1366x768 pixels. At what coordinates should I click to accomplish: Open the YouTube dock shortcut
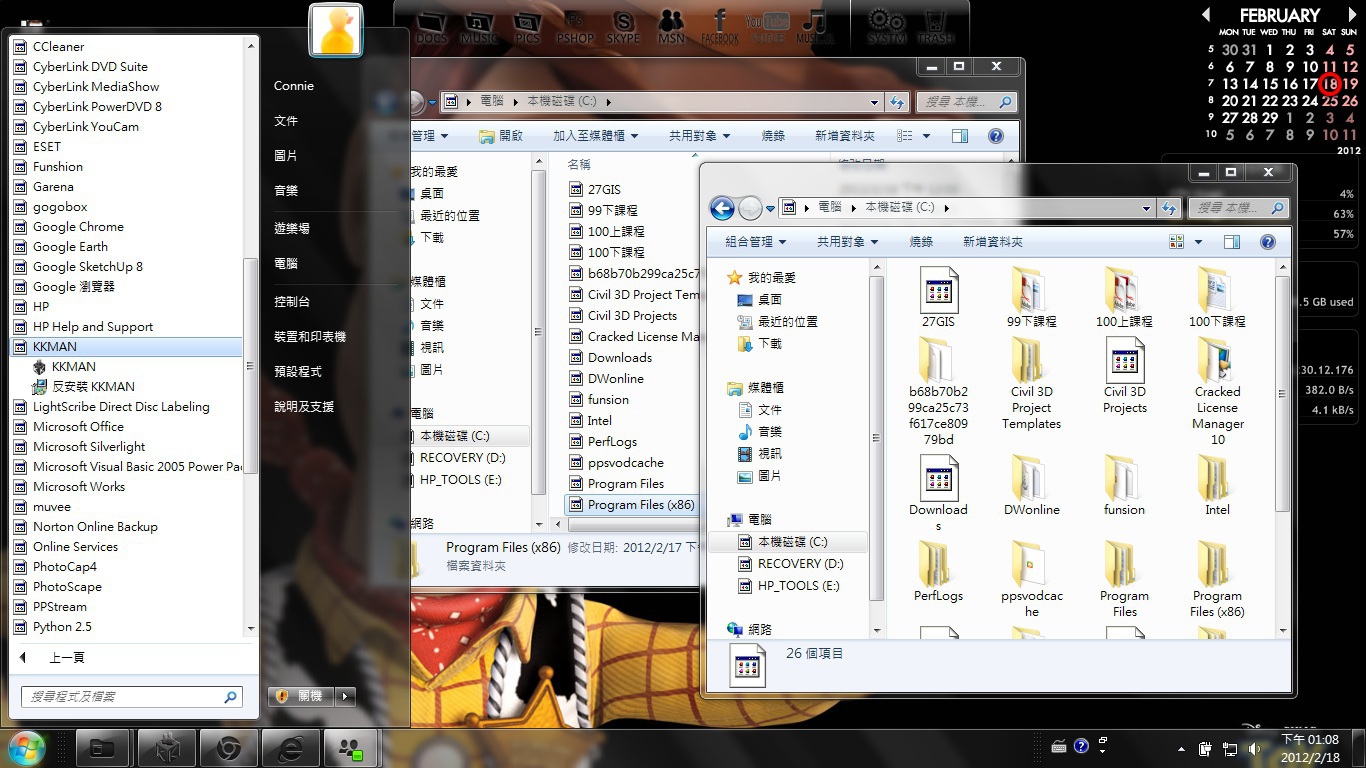767,26
